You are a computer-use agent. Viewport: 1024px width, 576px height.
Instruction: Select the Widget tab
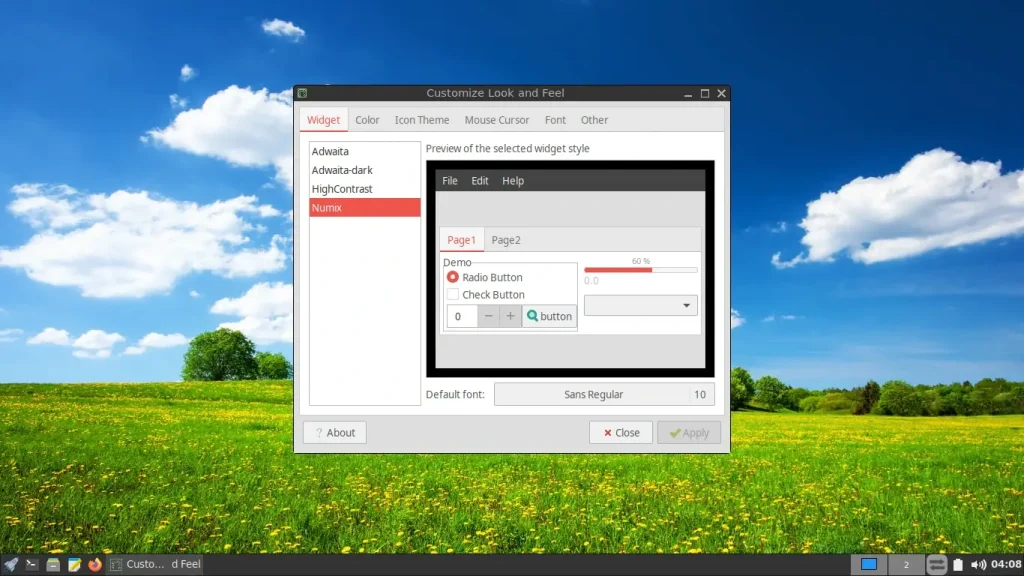(323, 120)
